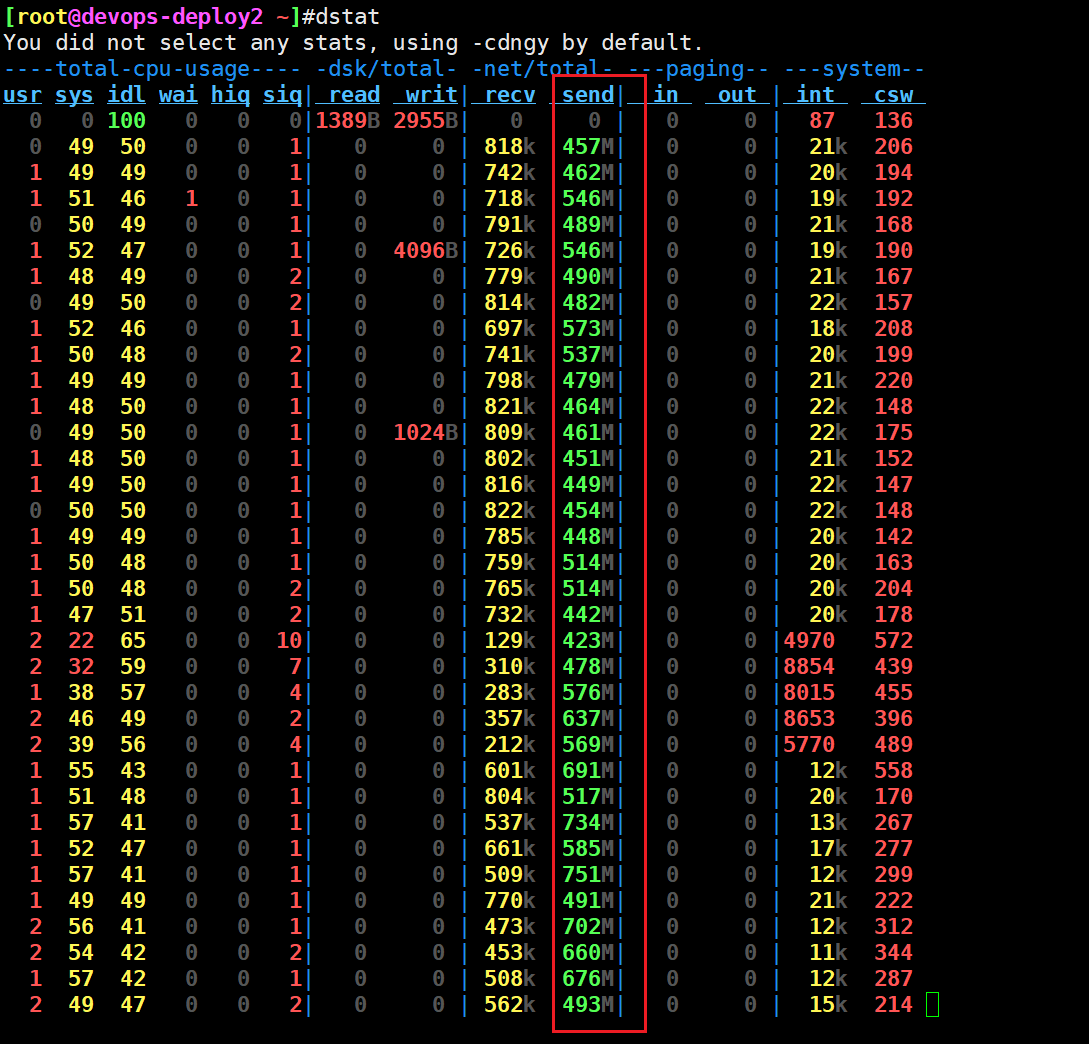Select the 'hiq' column header

(231, 94)
